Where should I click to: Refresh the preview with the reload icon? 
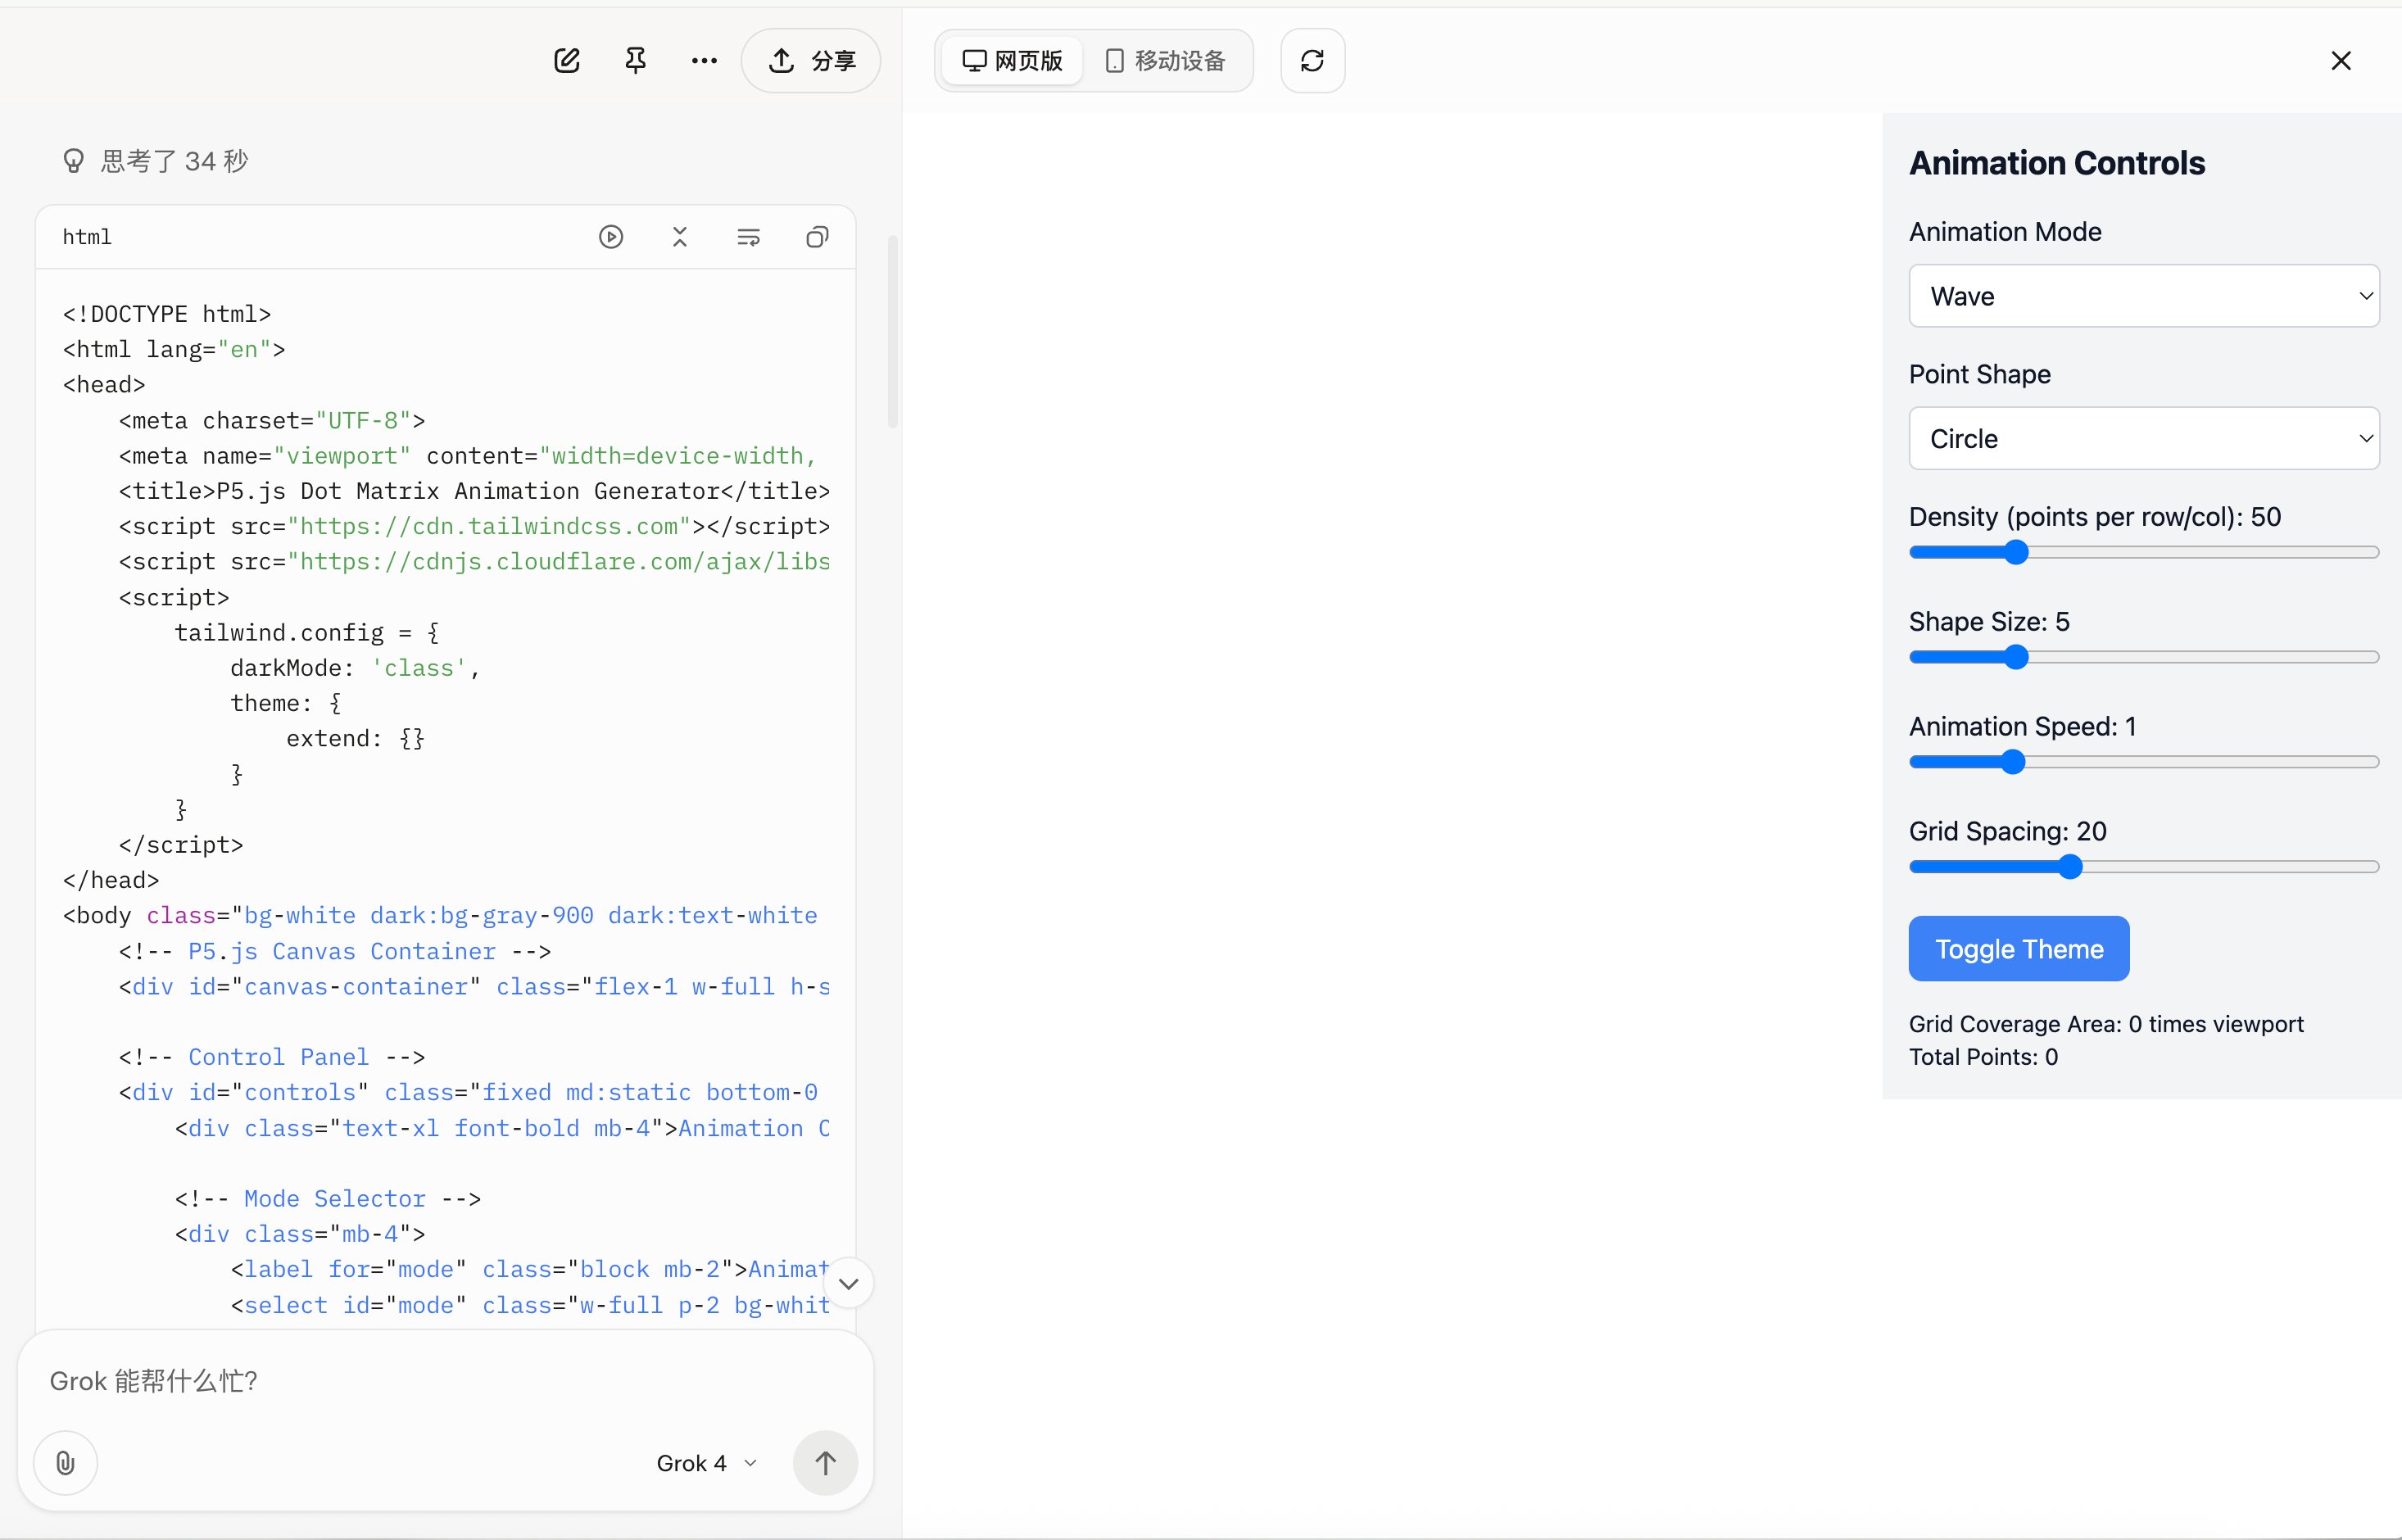point(1312,61)
